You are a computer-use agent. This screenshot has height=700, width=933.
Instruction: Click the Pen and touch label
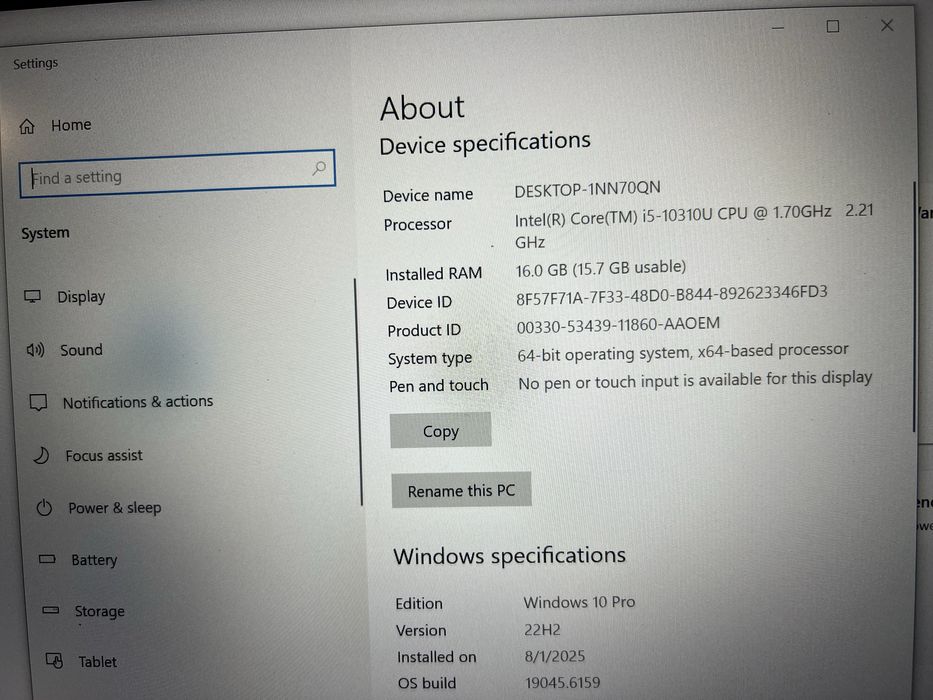(x=439, y=386)
